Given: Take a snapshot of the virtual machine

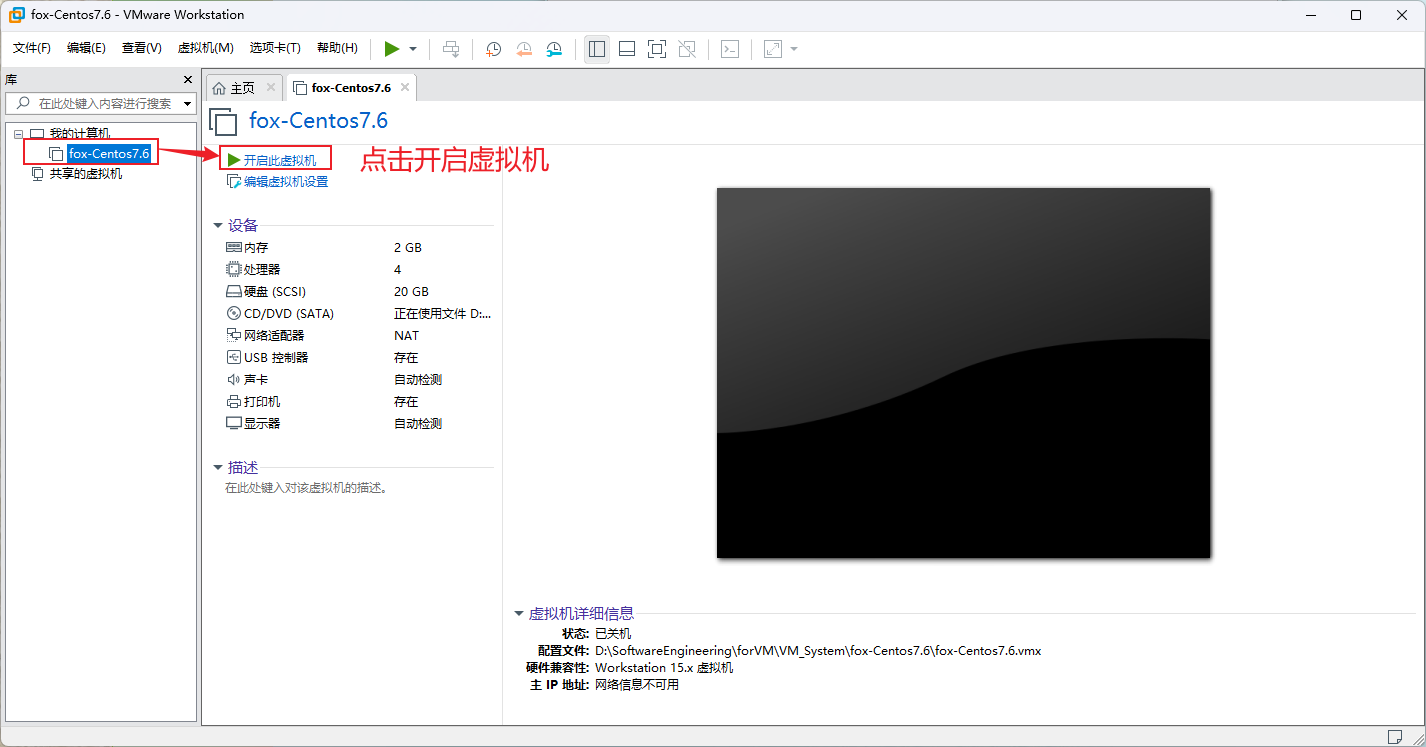Looking at the screenshot, I should pyautogui.click(x=493, y=49).
